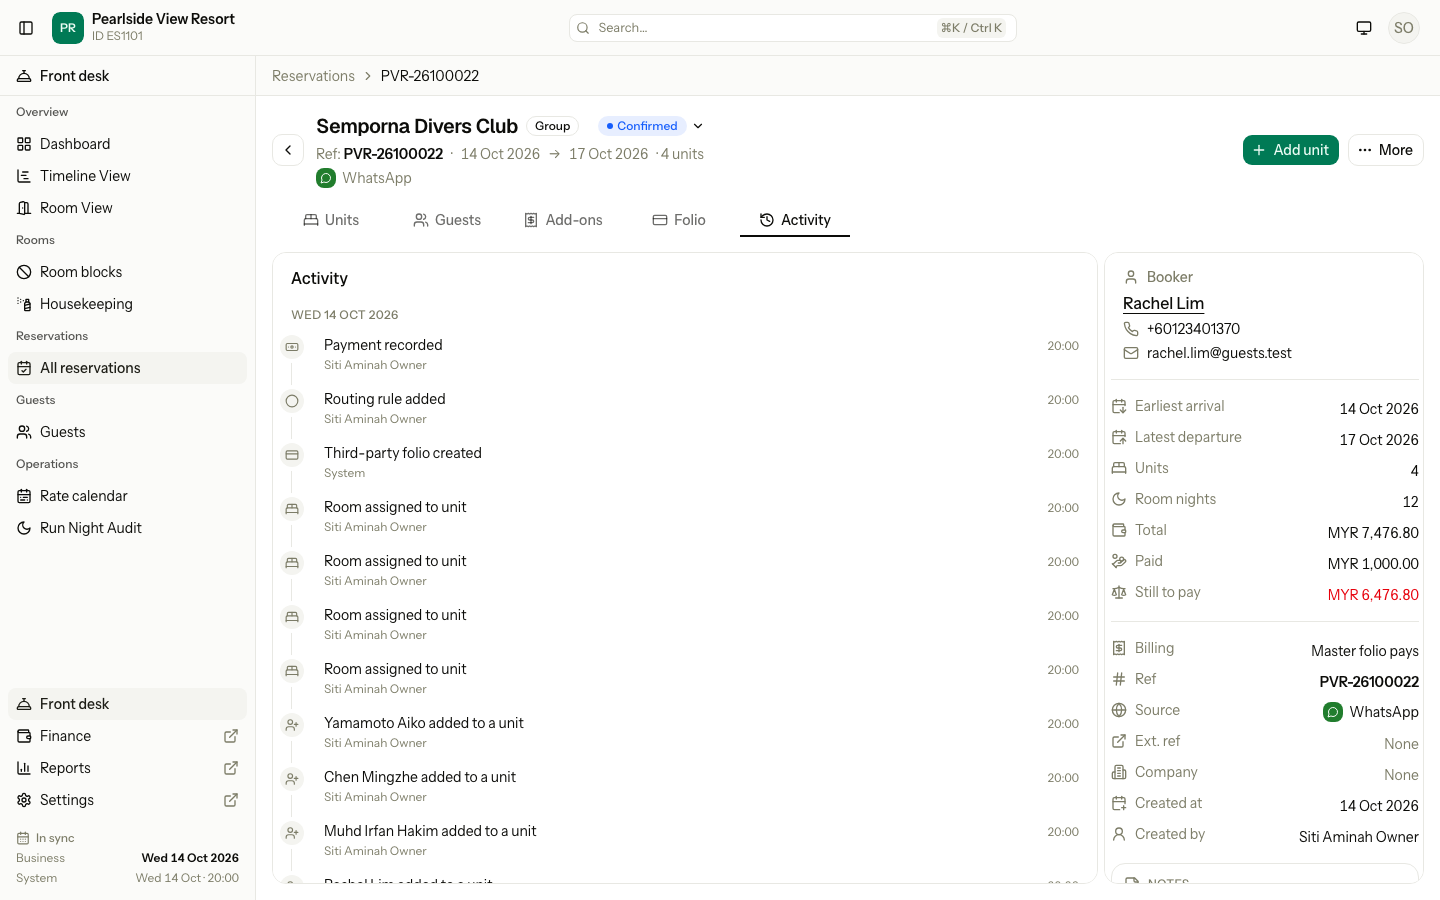Click the Payment recorded activity icon

click(292, 347)
